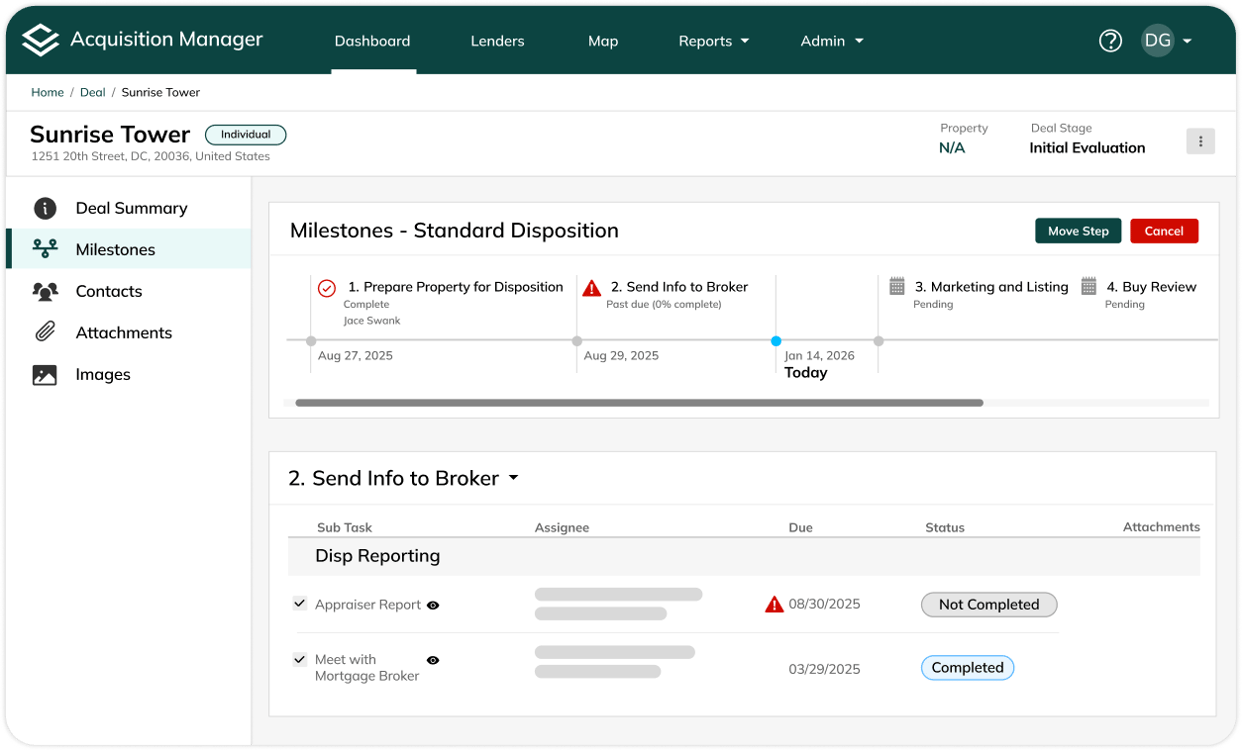
Task: Open the help question mark icon
Action: (x=1110, y=41)
